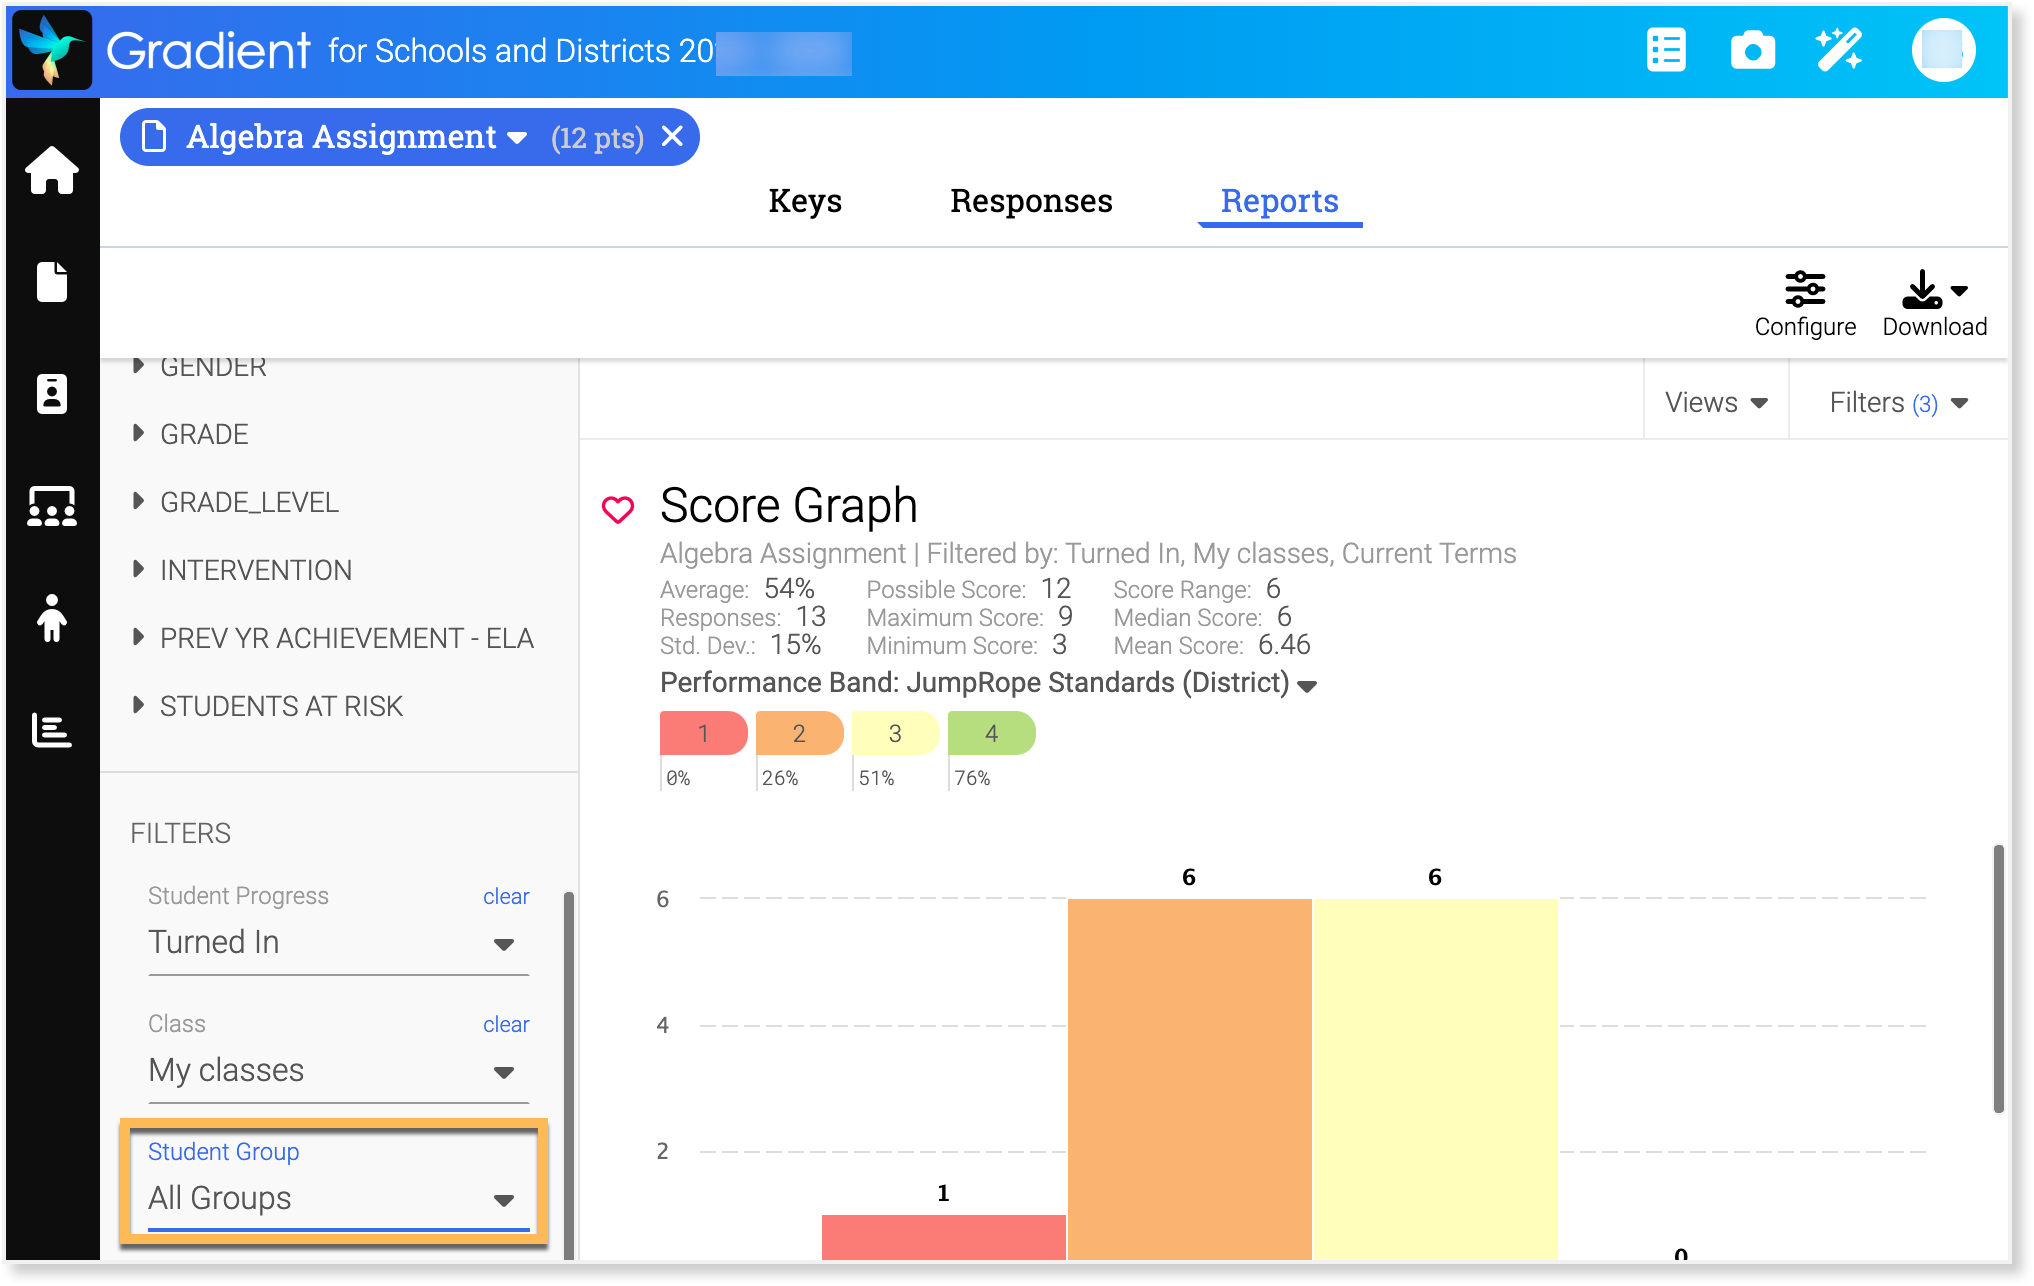The image size is (2034, 1286).
Task: Open the magic wand tool
Action: click(x=1839, y=50)
